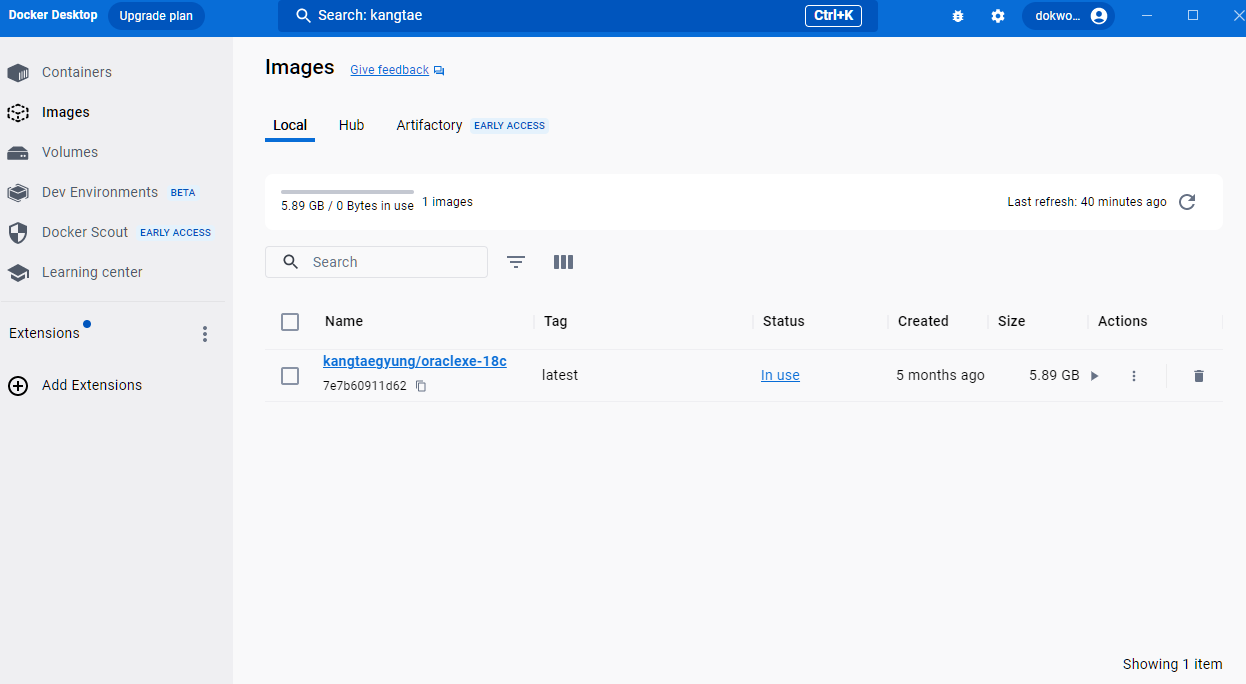Sort by the Status column header
Viewport: 1246px width, 684px height.
point(784,321)
